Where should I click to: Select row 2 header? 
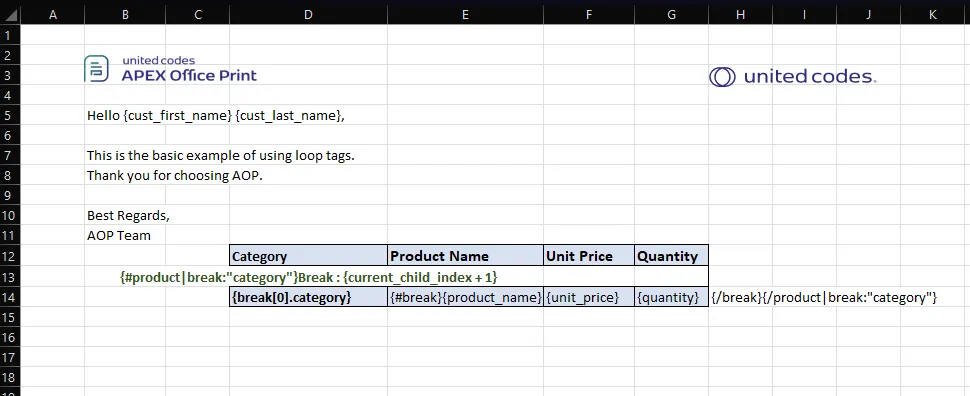[x=10, y=55]
